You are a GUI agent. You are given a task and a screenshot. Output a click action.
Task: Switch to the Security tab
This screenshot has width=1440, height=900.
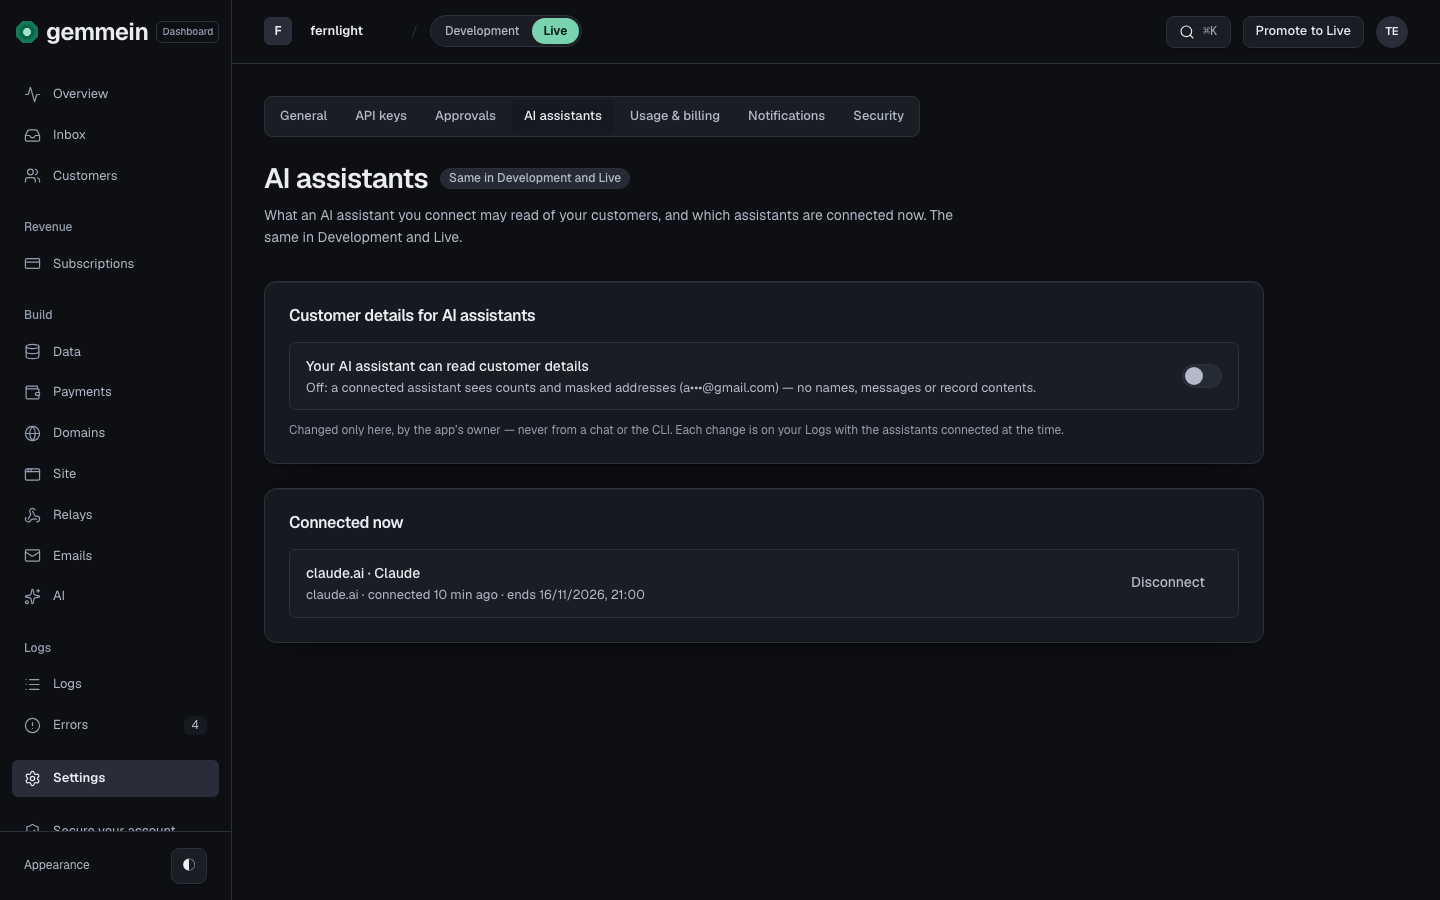point(879,116)
